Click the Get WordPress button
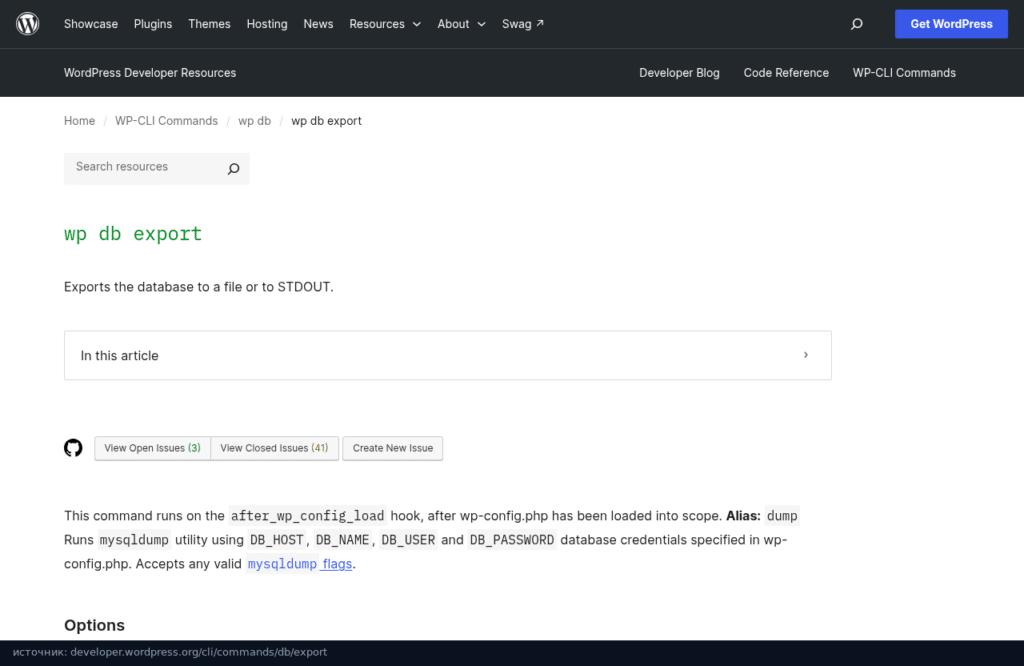This screenshot has height=666, width=1024. (x=951, y=24)
